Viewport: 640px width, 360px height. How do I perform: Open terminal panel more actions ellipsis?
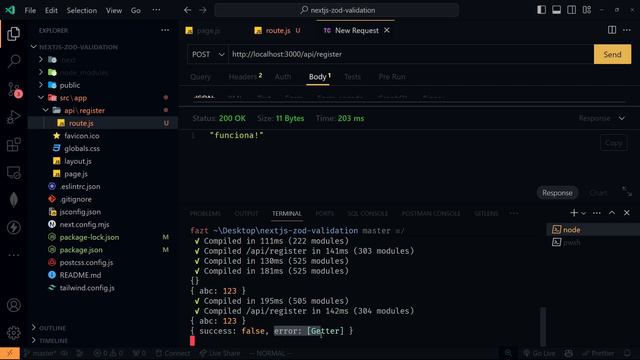(597, 213)
